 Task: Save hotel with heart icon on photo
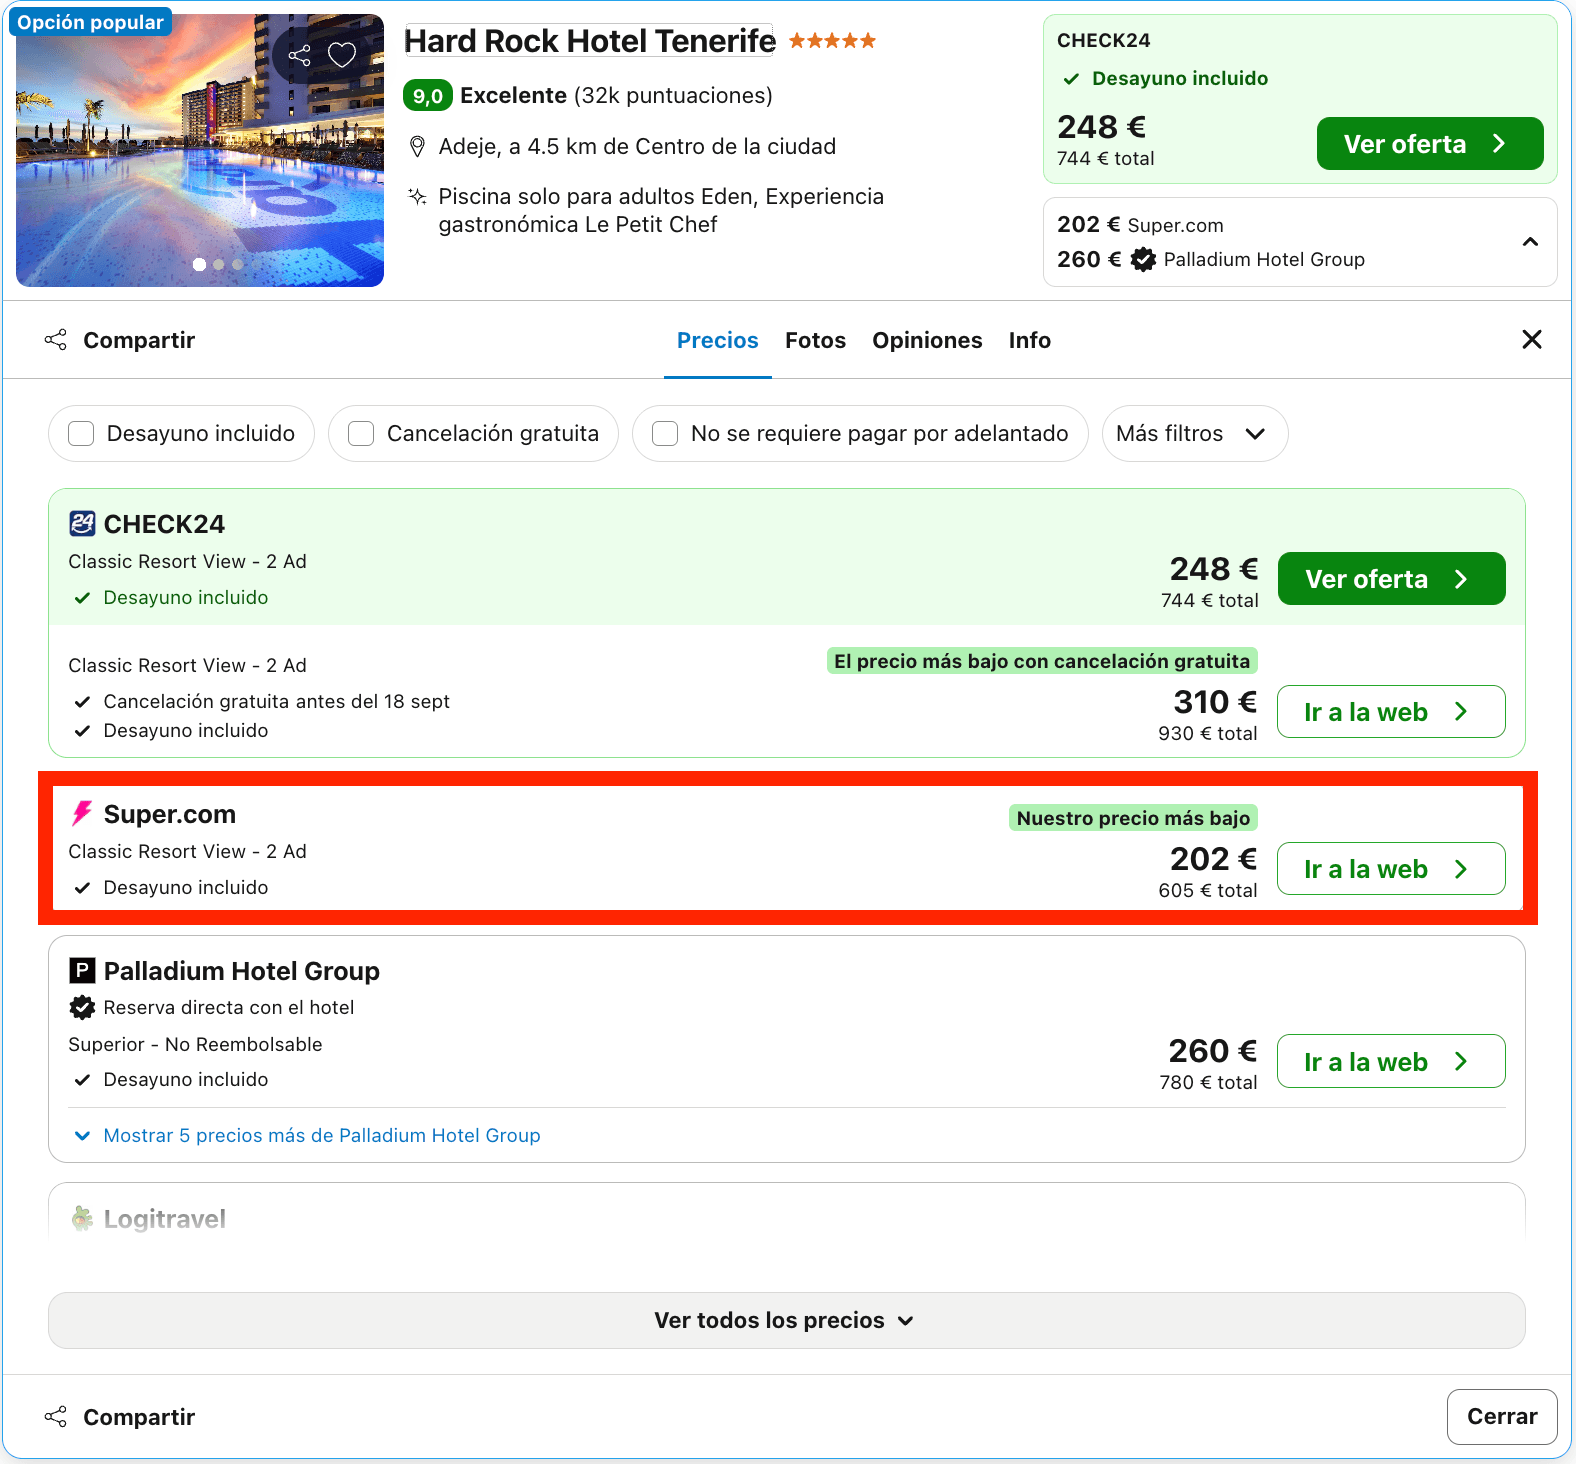342,55
